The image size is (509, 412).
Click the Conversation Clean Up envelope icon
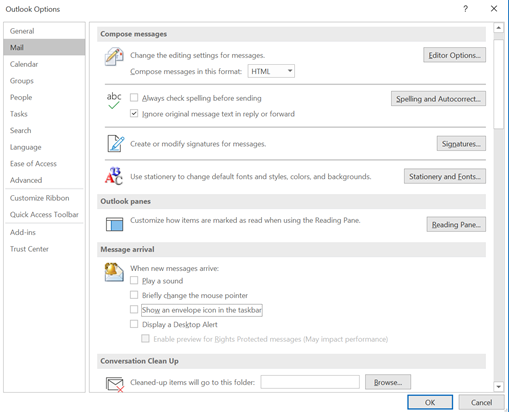click(x=115, y=384)
